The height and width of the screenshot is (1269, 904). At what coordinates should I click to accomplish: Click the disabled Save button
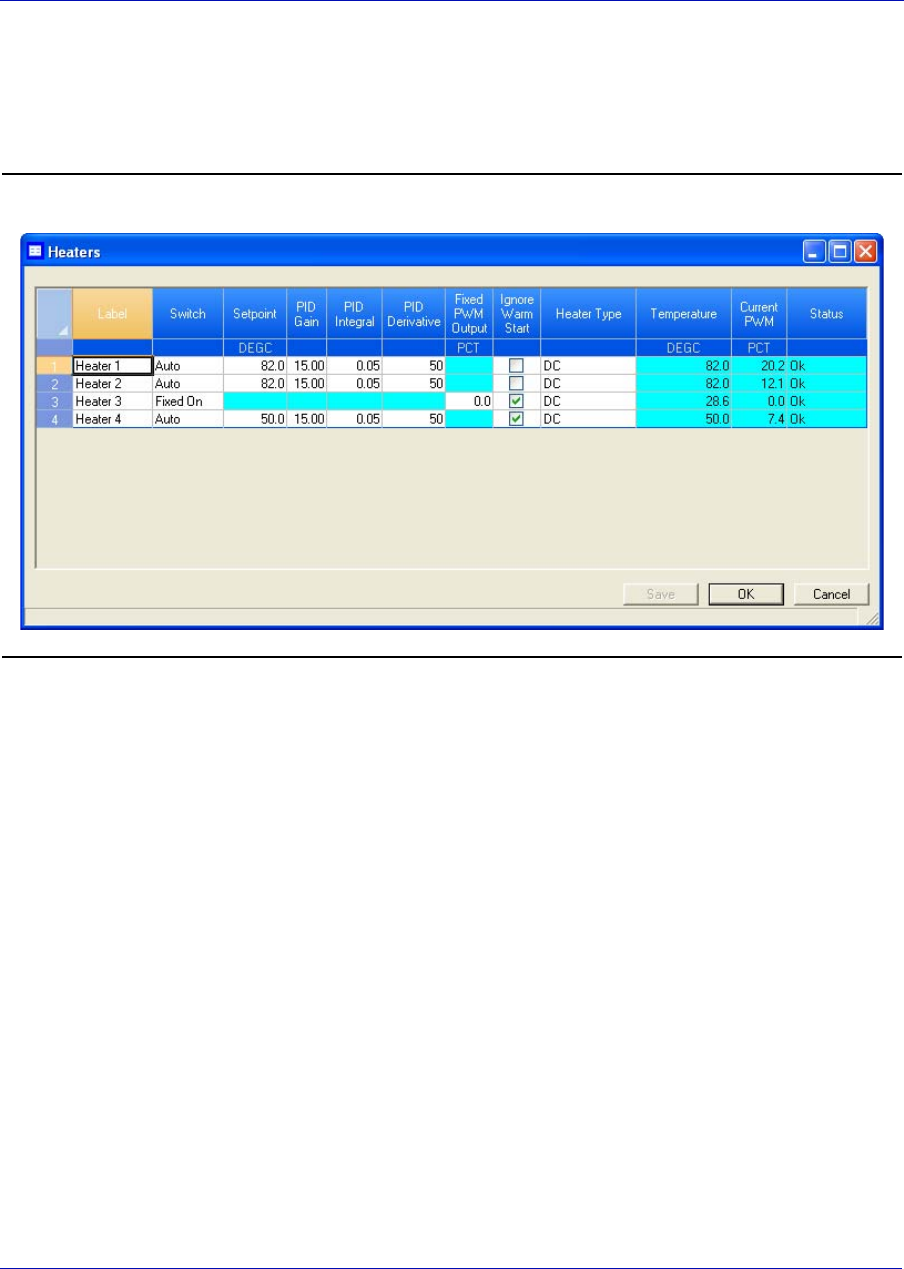659,594
